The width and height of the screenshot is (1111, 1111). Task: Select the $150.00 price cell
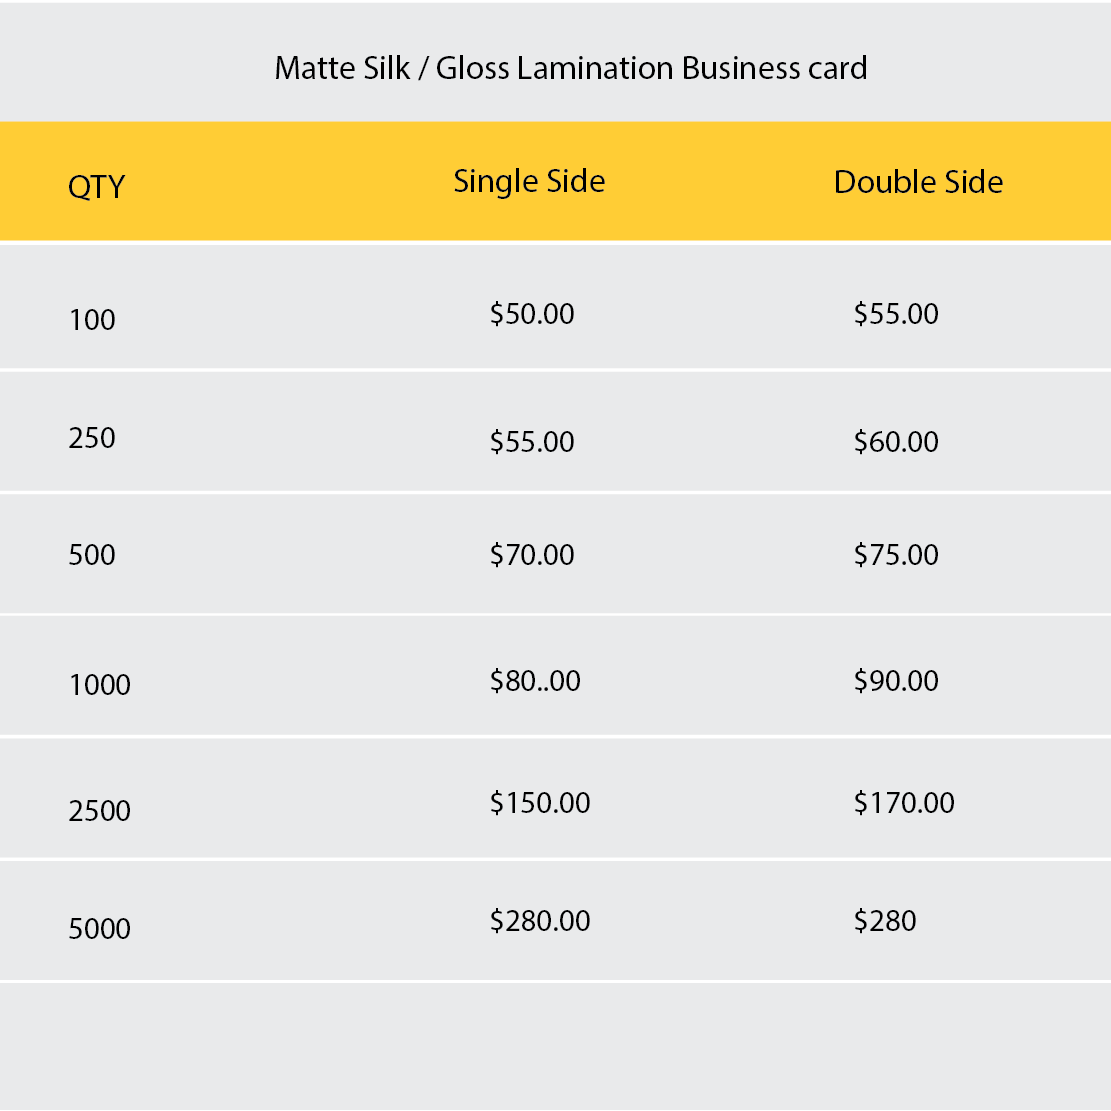(540, 803)
